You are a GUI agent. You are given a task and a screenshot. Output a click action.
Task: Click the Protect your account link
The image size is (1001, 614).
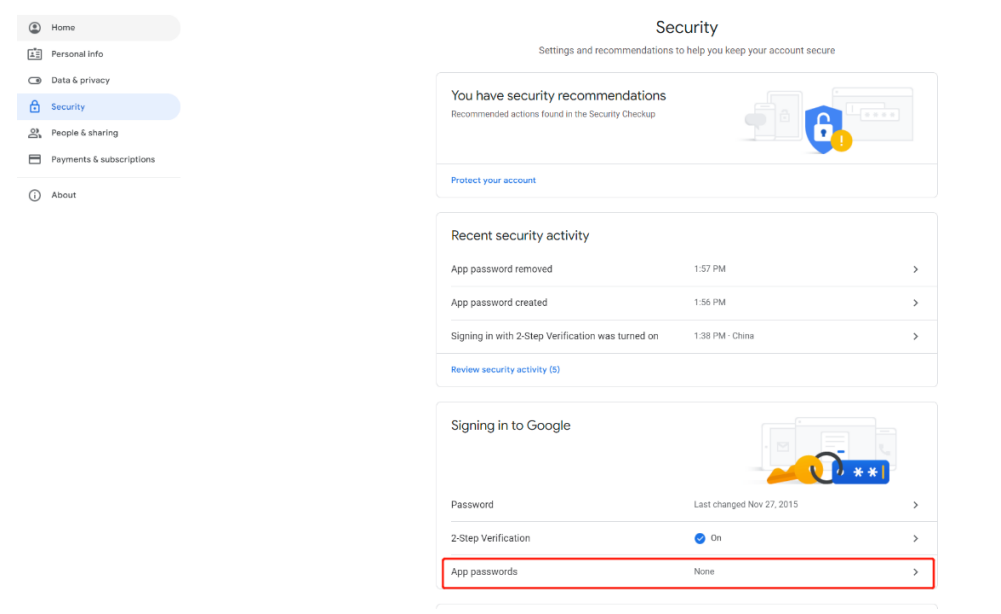tap(493, 181)
